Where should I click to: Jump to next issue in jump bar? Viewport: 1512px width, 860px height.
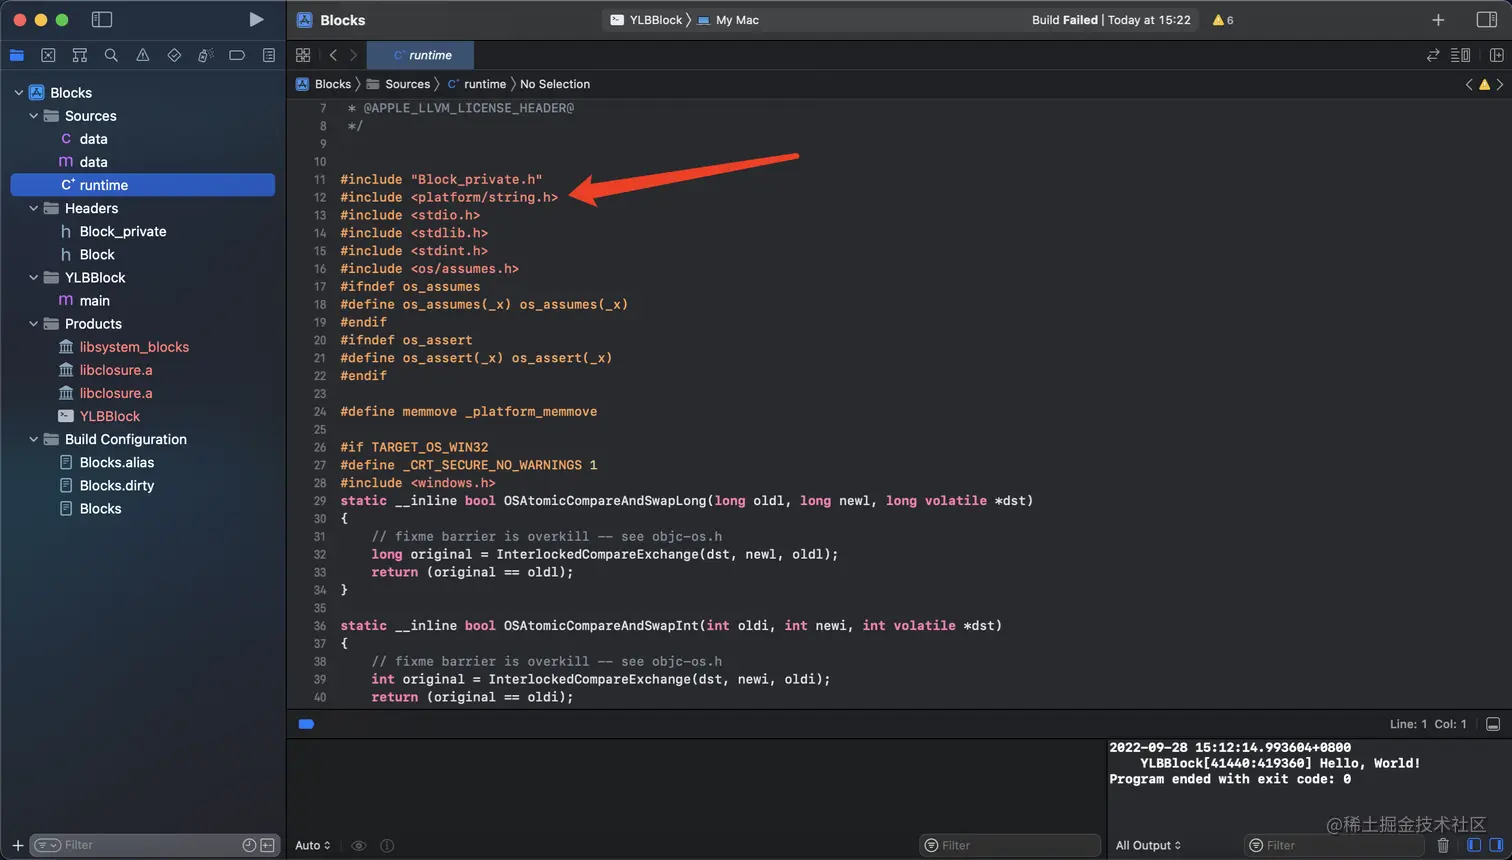coord(1500,84)
